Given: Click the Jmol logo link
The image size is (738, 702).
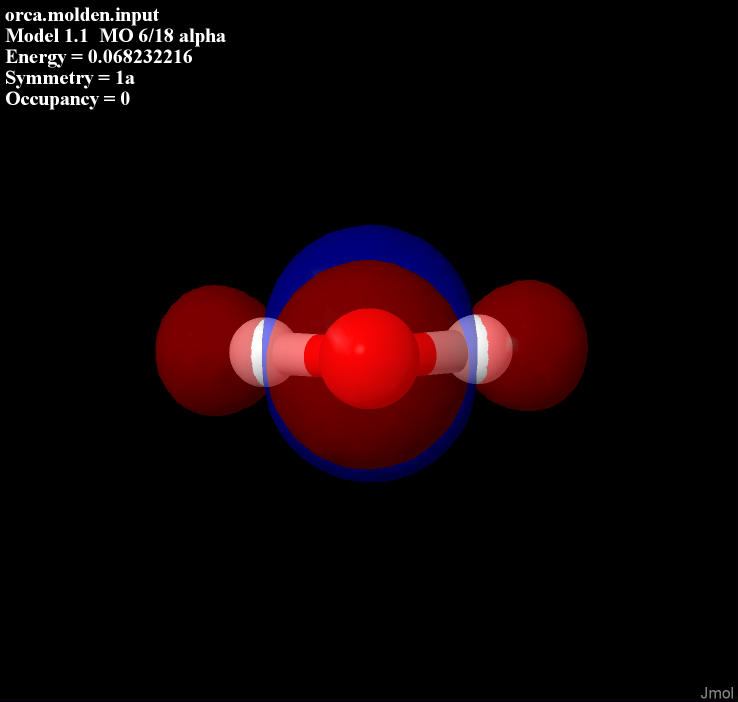Looking at the screenshot, I should 716,693.
